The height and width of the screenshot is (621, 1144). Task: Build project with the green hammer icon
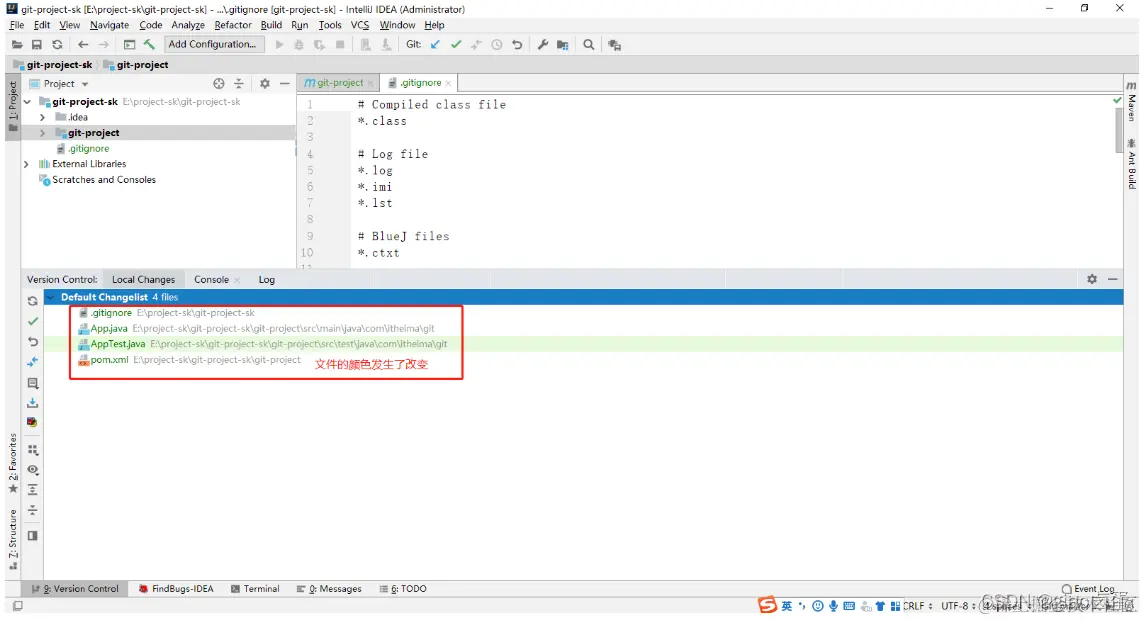pyautogui.click(x=149, y=45)
